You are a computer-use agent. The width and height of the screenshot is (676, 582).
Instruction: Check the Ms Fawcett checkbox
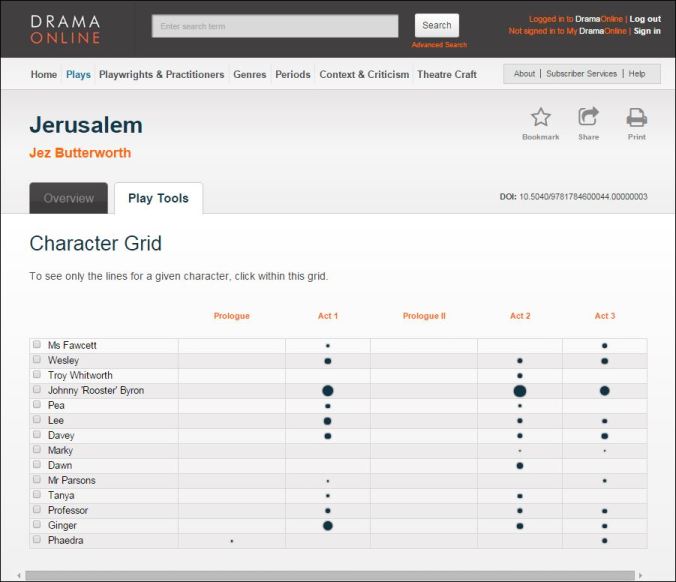(37, 344)
